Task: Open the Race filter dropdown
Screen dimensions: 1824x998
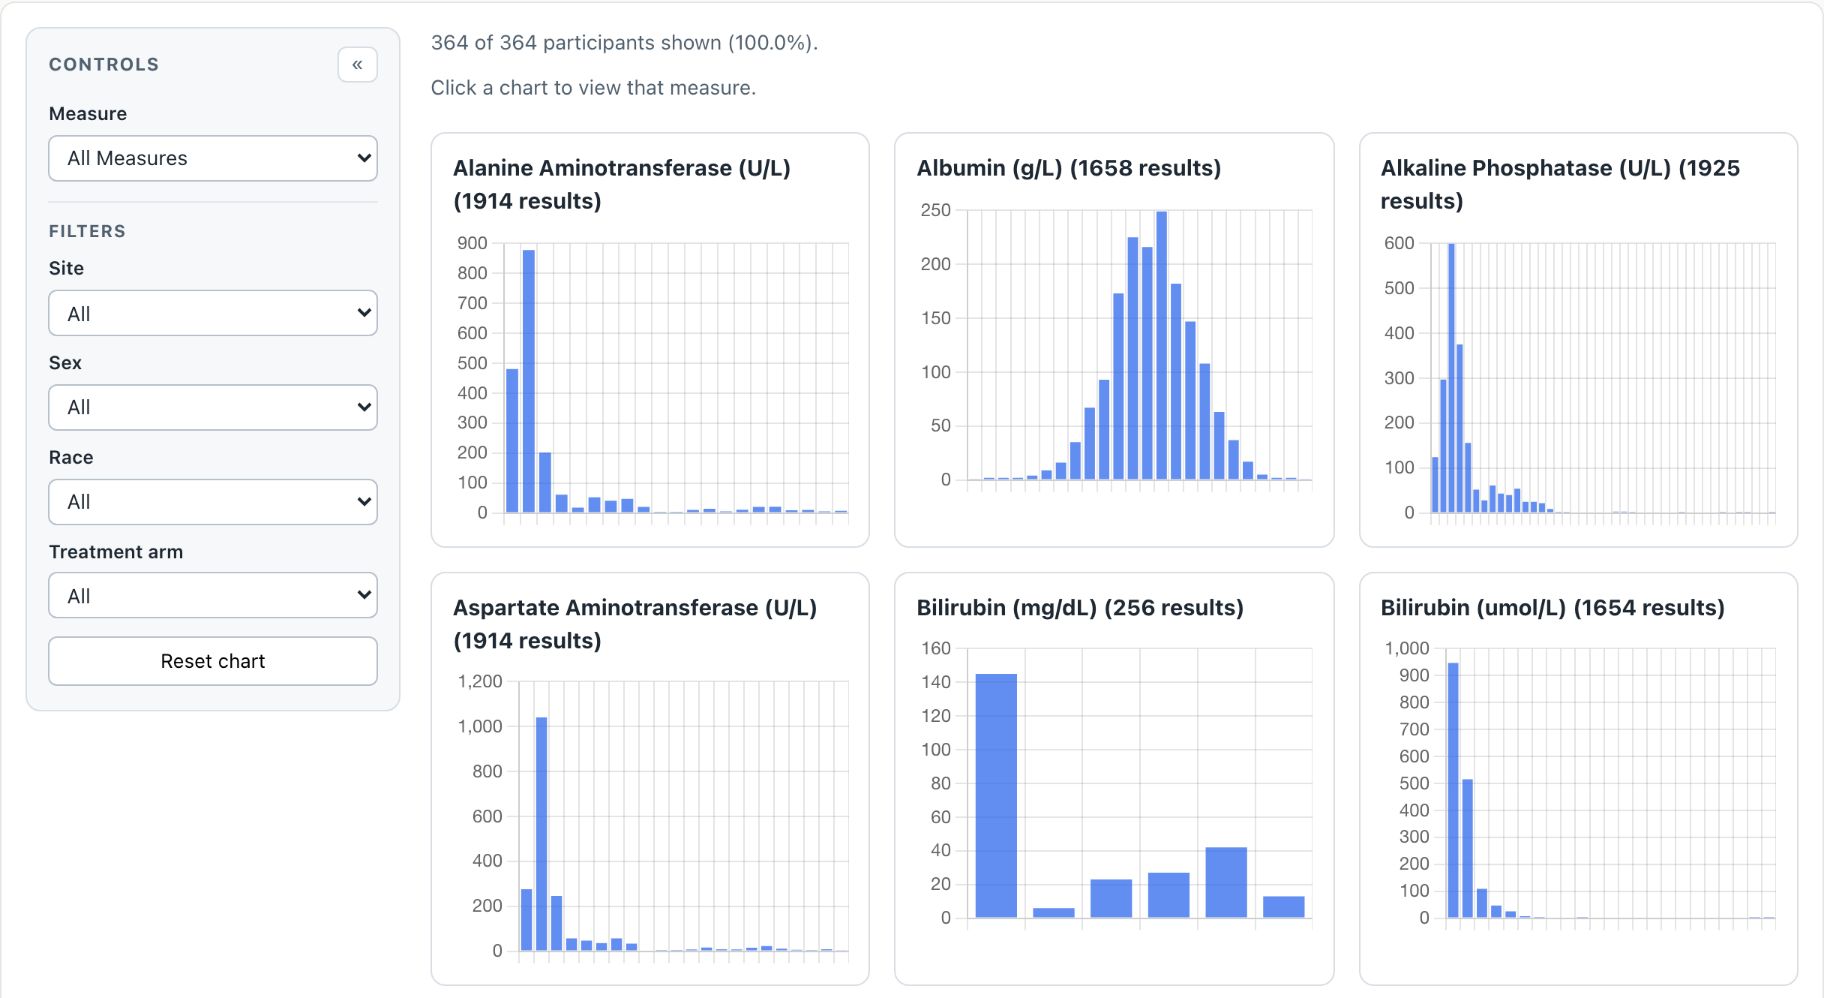Action: pos(213,502)
